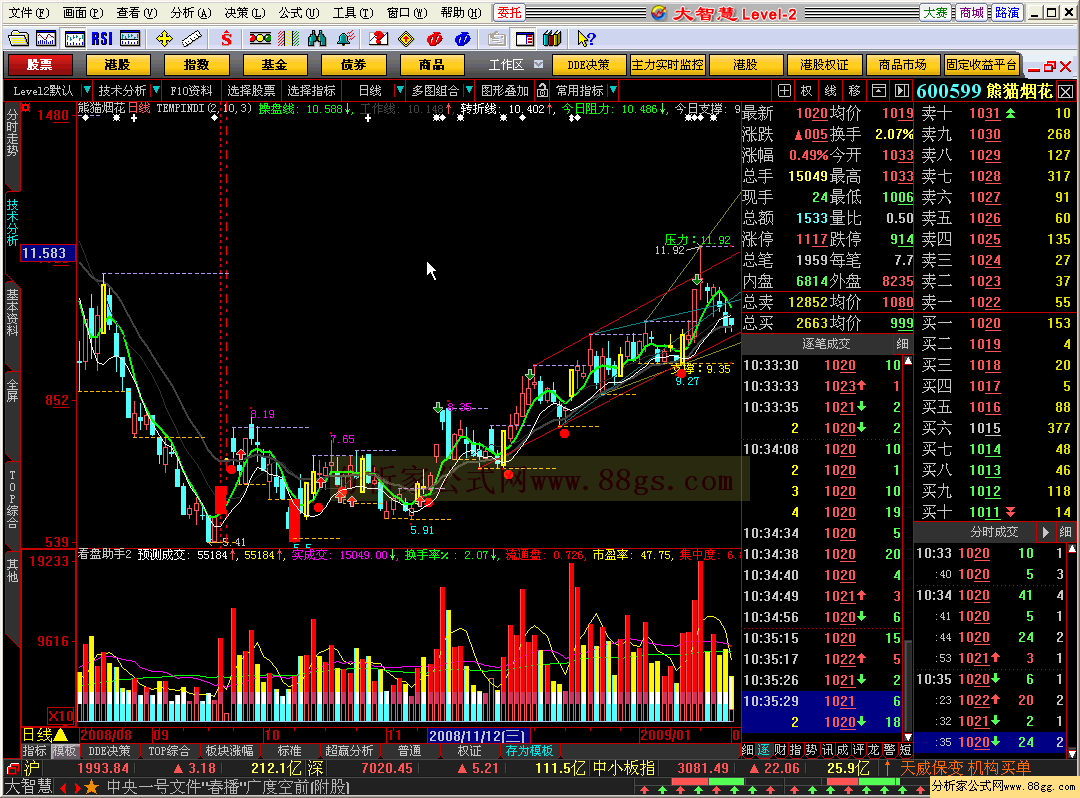Click the help cursor question icon
Viewport: 1080px width, 798px height.
(586, 39)
